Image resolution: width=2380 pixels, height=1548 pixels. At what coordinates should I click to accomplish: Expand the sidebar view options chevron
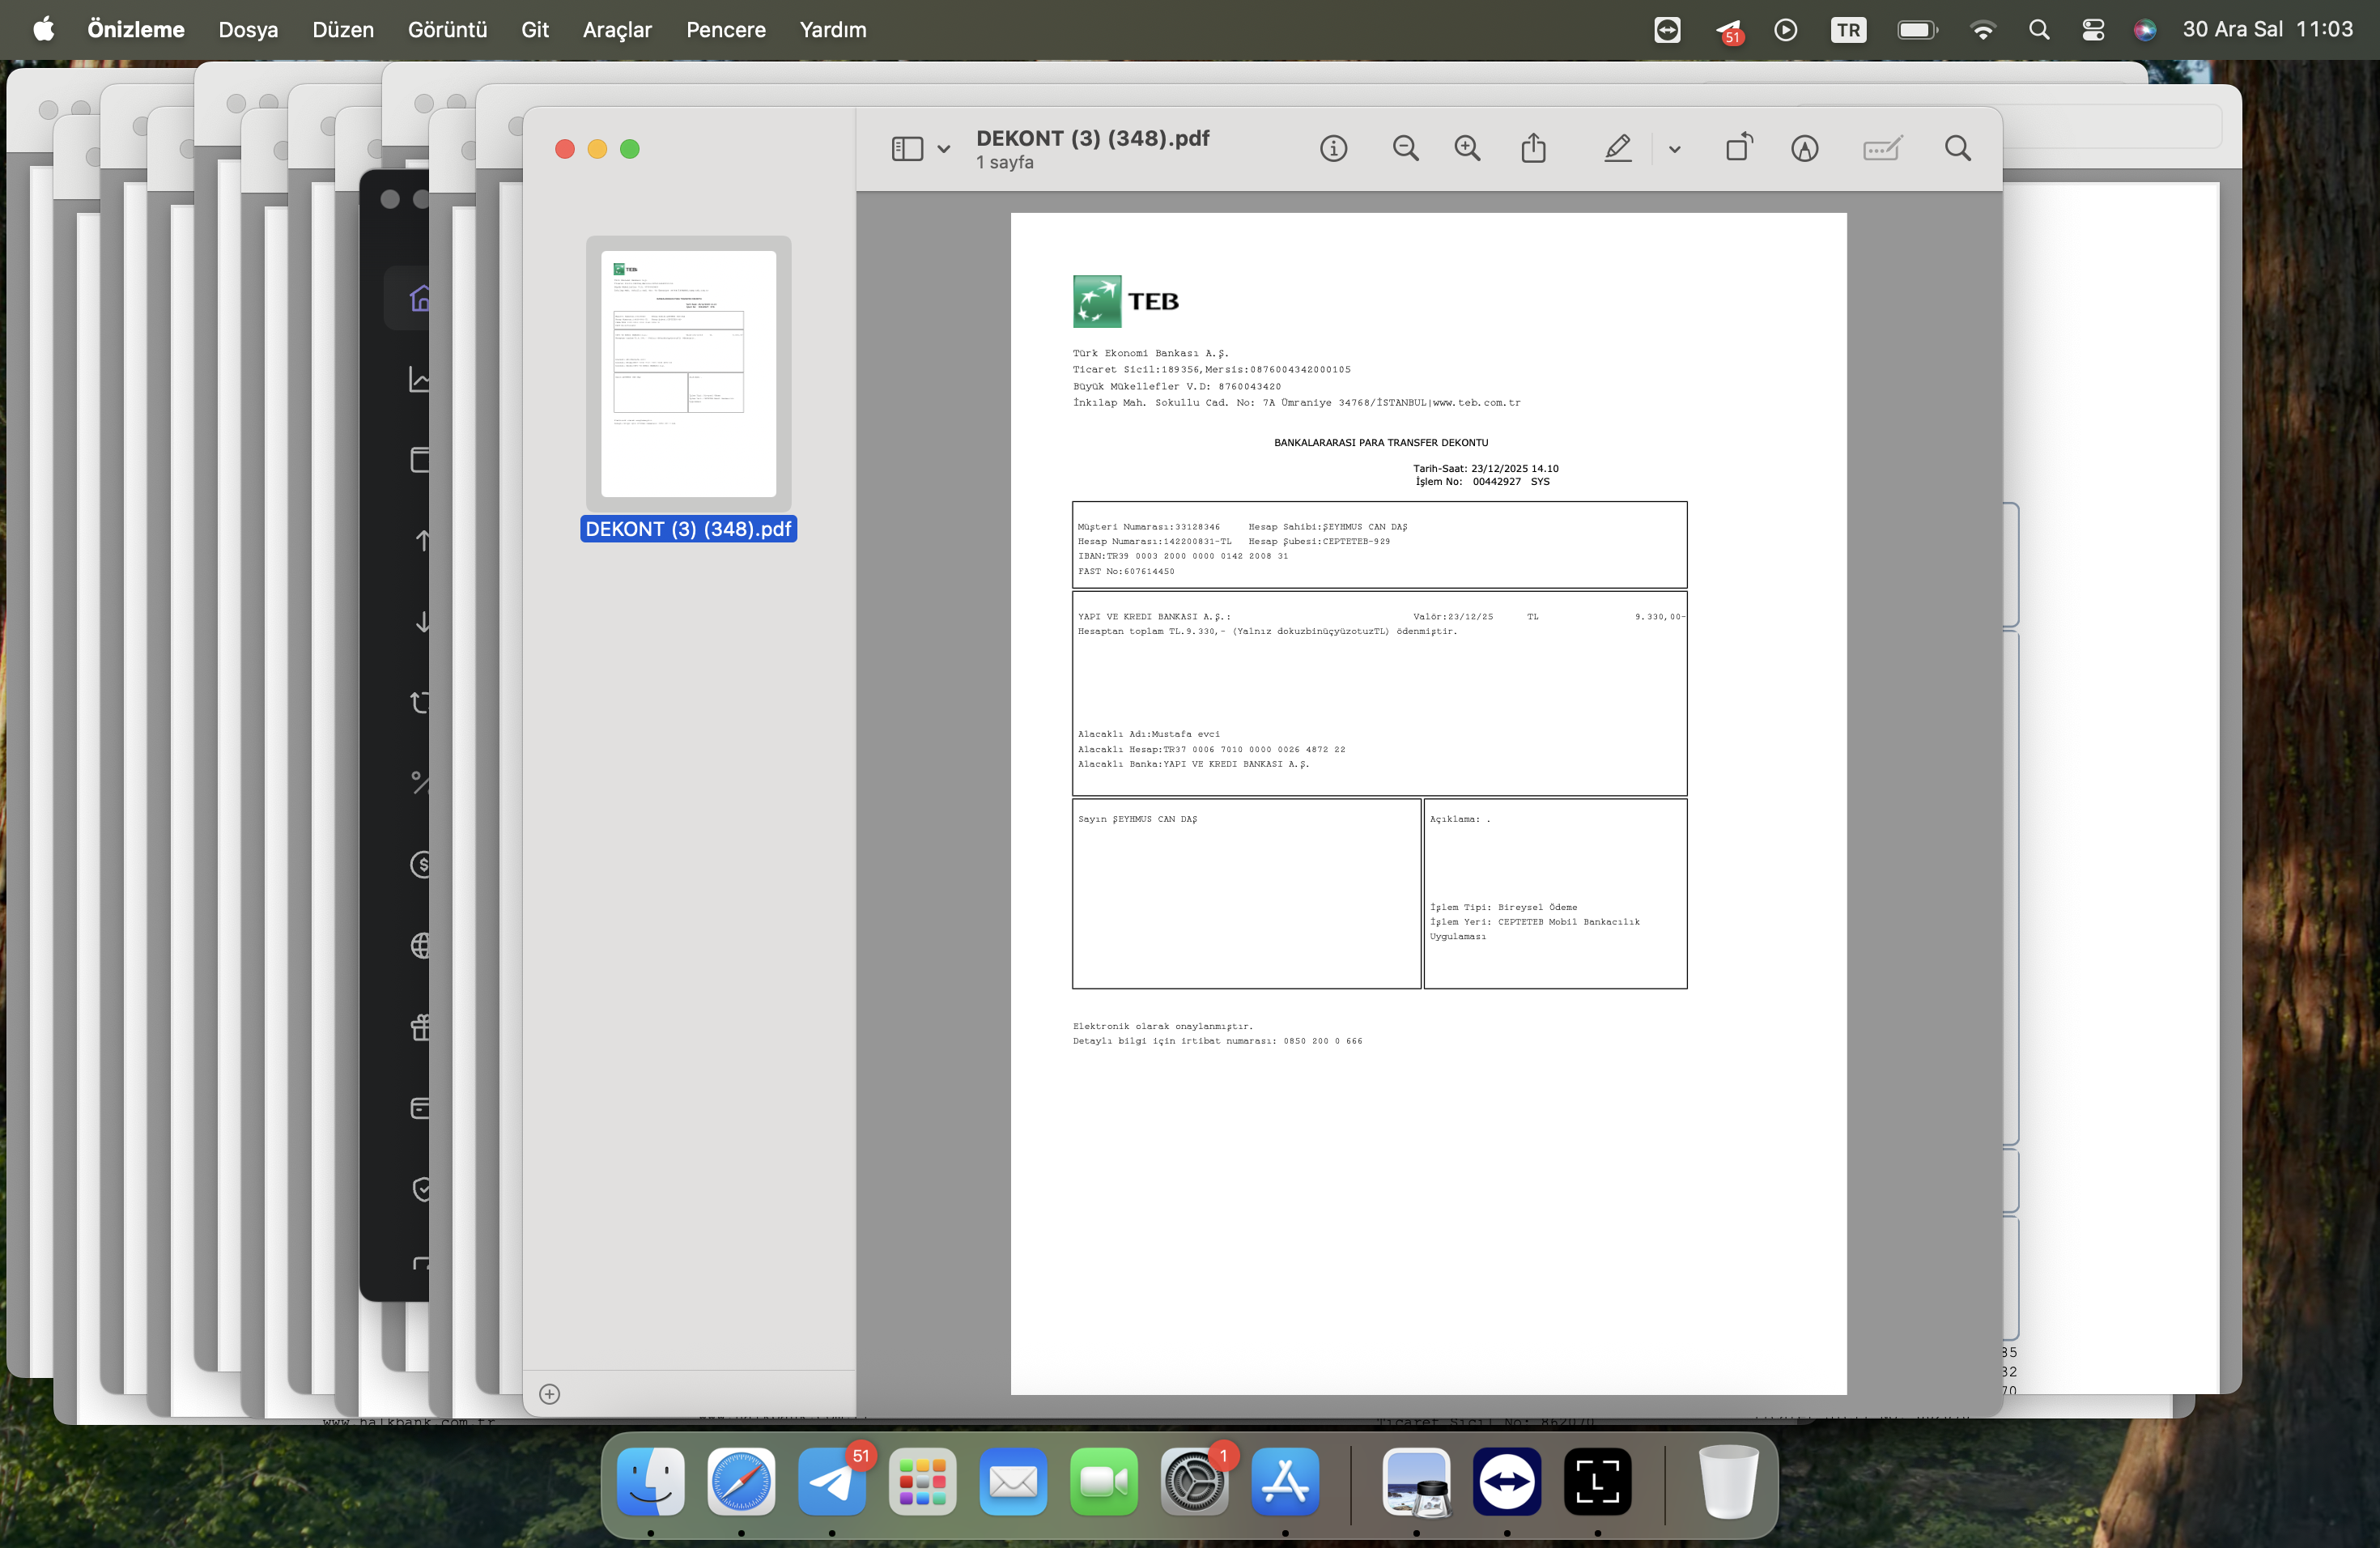click(943, 150)
